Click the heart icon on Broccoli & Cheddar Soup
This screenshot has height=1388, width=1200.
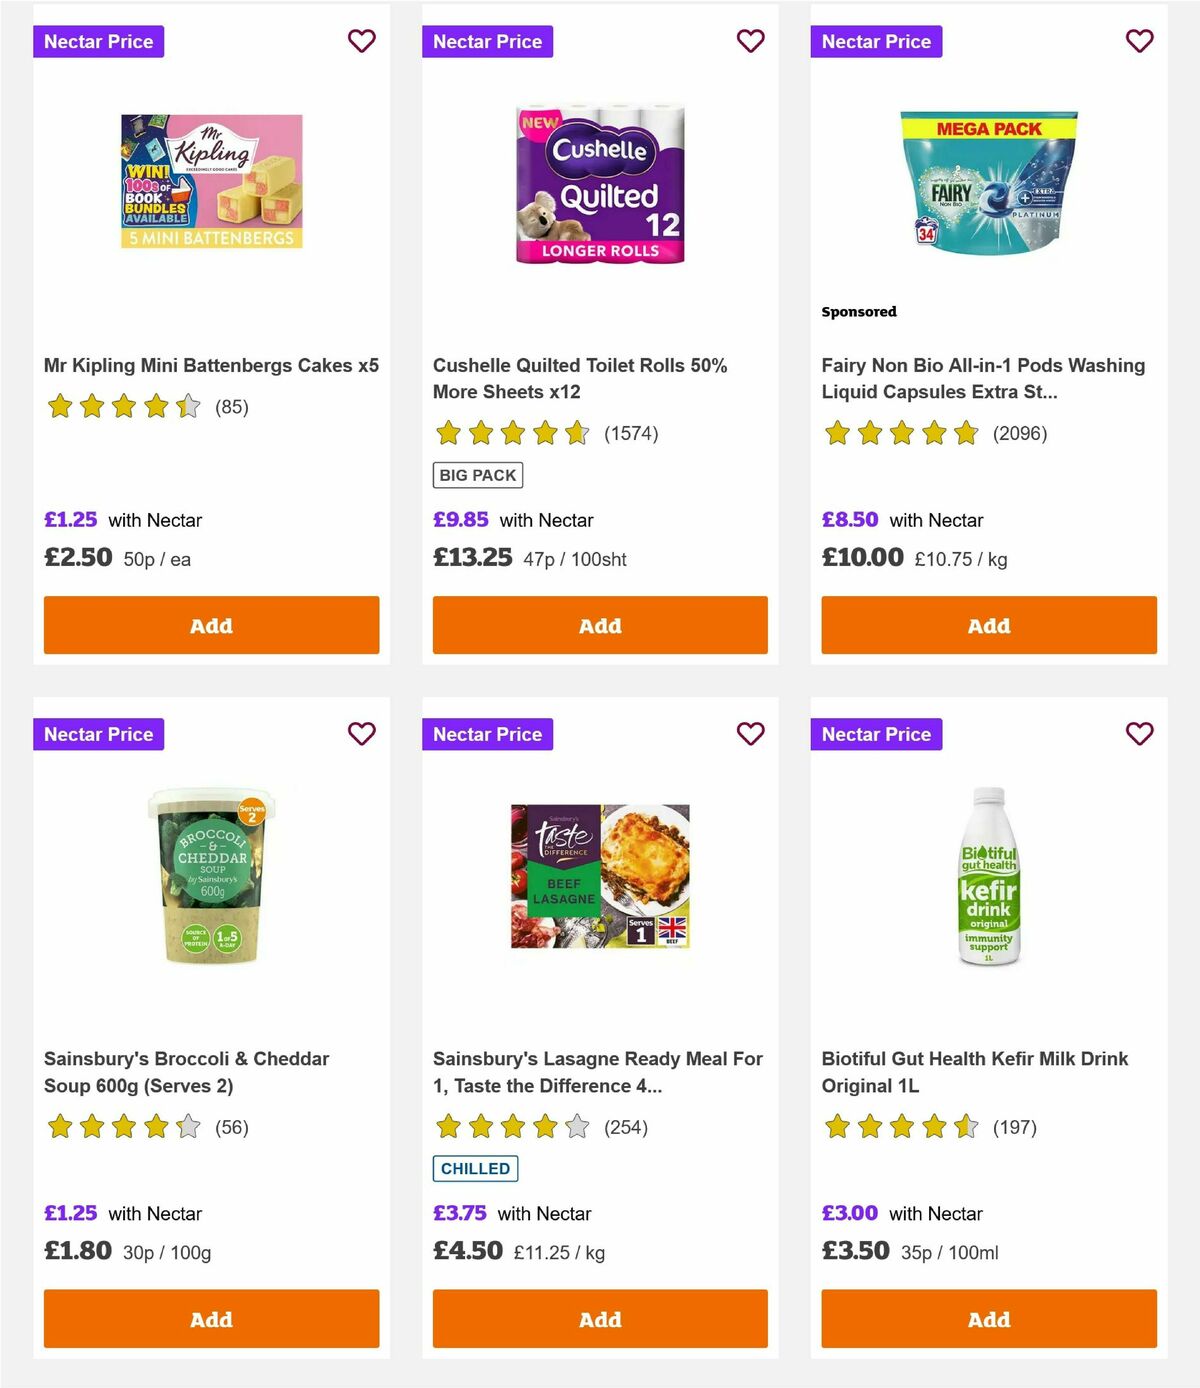pos(361,733)
